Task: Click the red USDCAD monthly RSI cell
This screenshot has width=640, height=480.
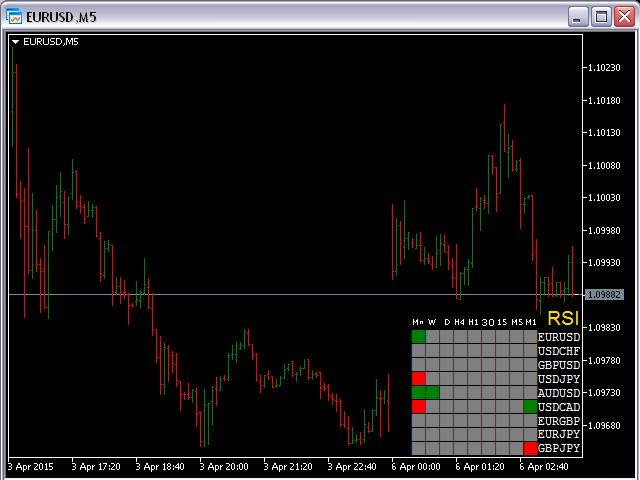Action: click(418, 407)
